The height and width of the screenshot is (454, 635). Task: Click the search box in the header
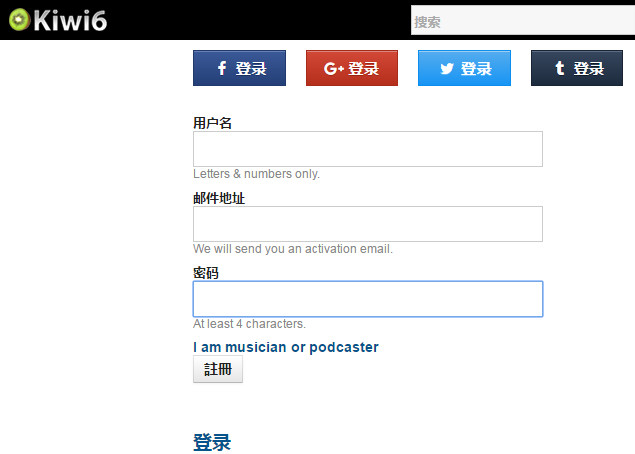(523, 20)
